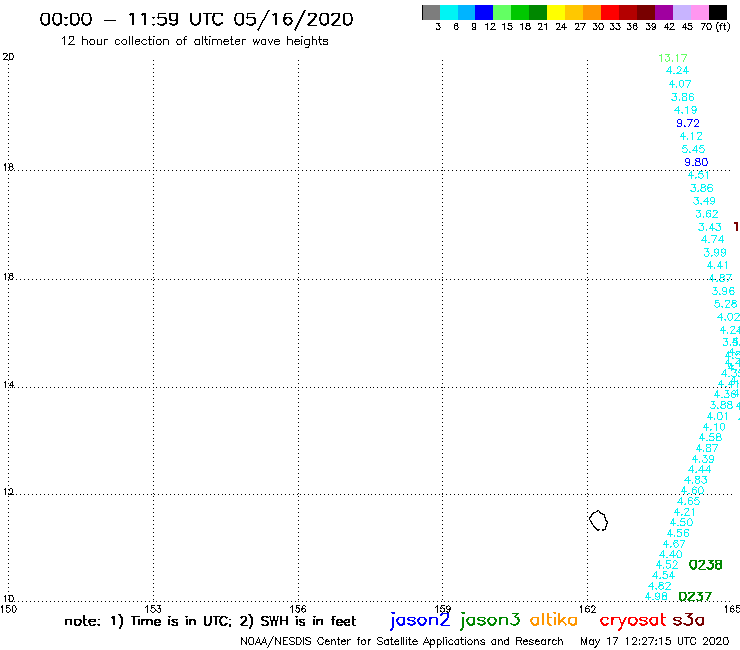740x650 pixels.
Task: Click the wave height value 4.67
Action: (x=674, y=544)
